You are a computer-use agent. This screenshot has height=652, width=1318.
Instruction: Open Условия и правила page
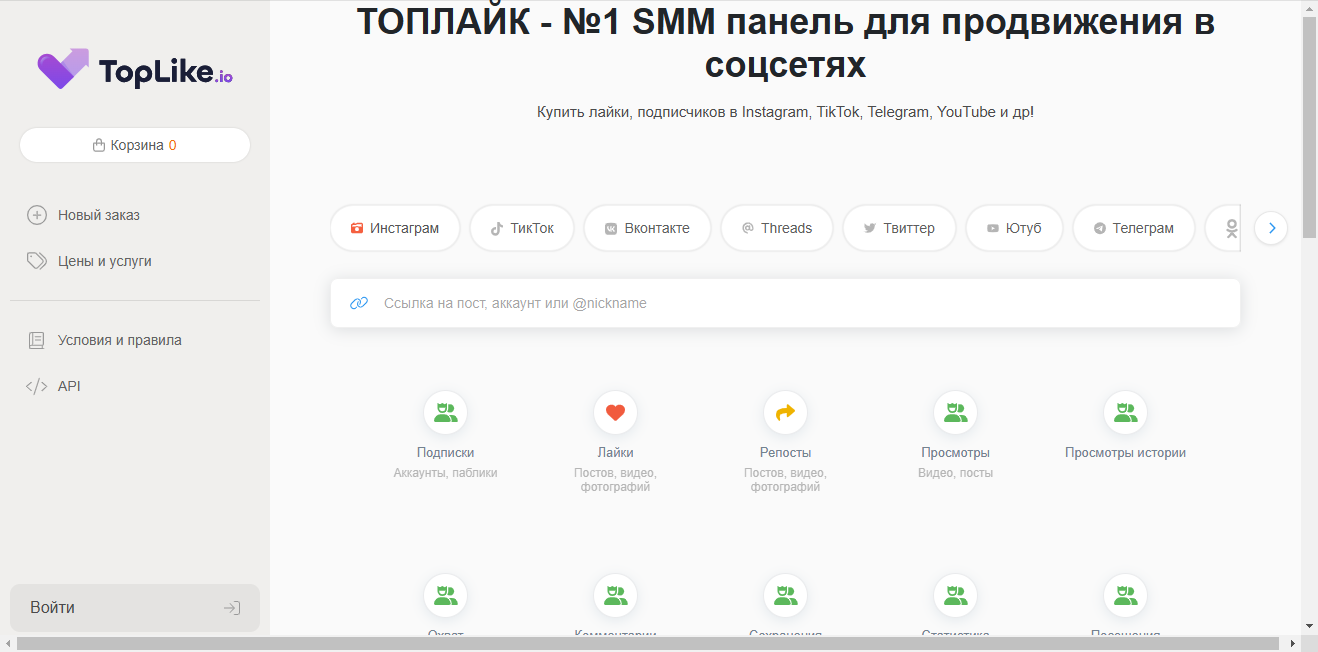(105, 340)
